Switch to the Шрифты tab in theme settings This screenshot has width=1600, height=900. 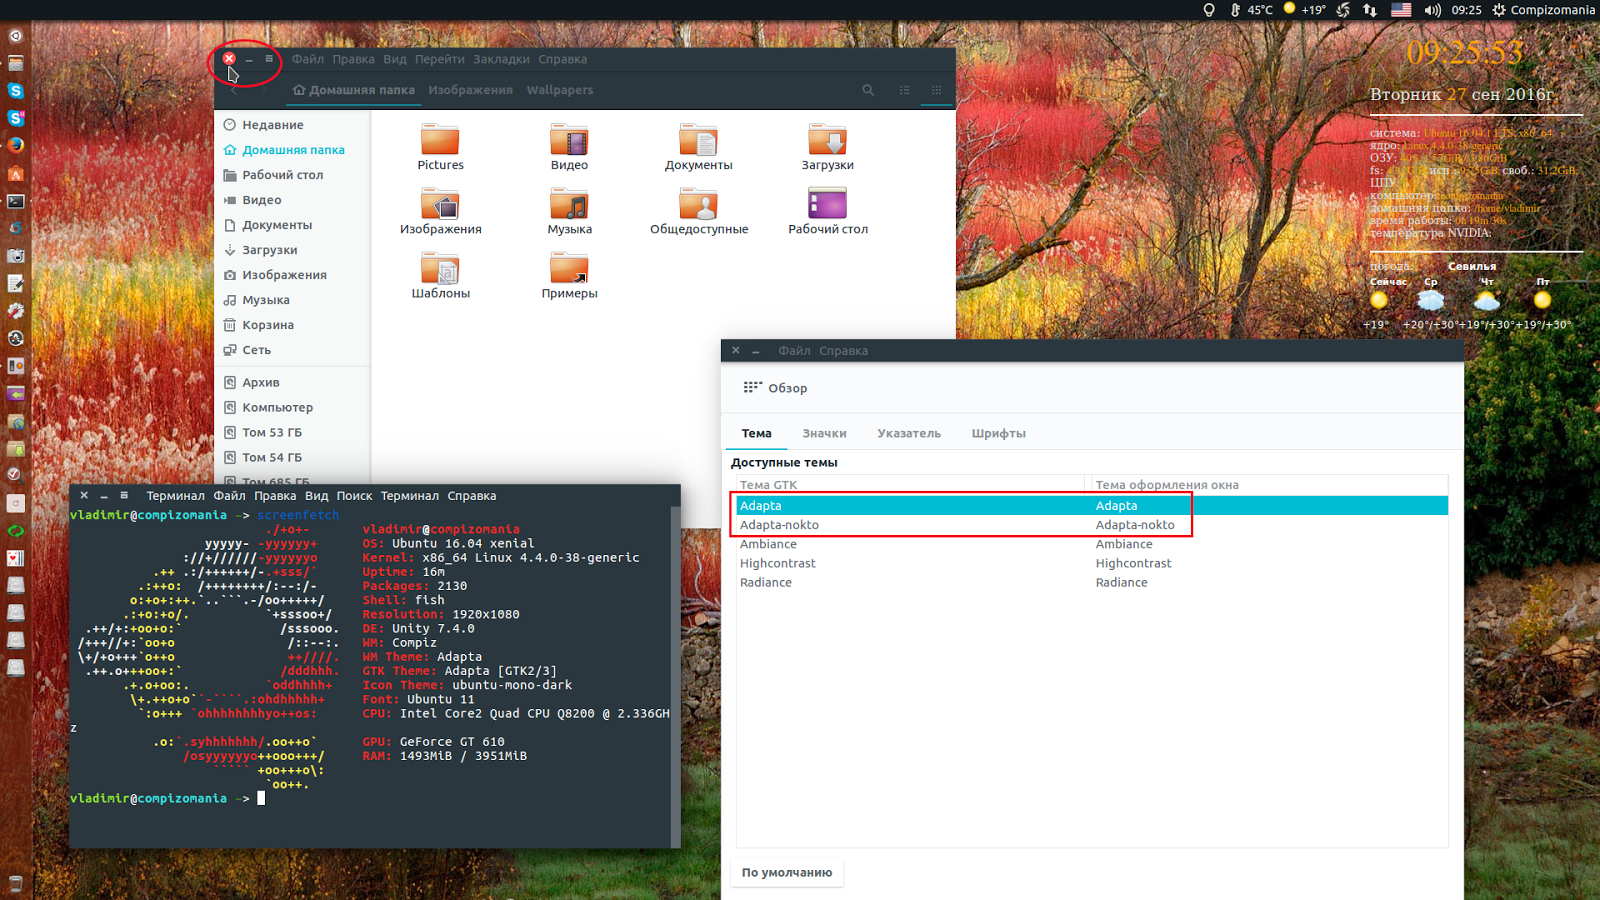point(998,433)
